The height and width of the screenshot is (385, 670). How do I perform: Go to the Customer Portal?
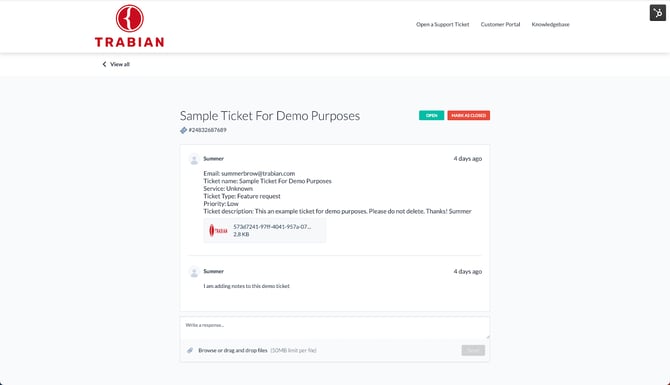(500, 24)
